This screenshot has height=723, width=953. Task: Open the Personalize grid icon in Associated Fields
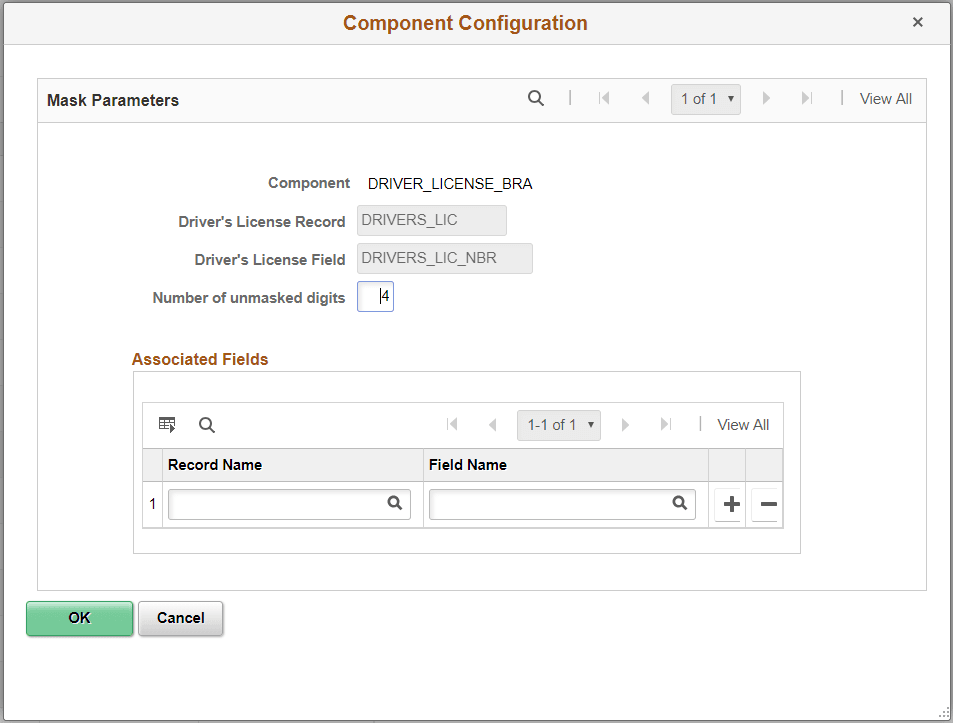[x=166, y=424]
